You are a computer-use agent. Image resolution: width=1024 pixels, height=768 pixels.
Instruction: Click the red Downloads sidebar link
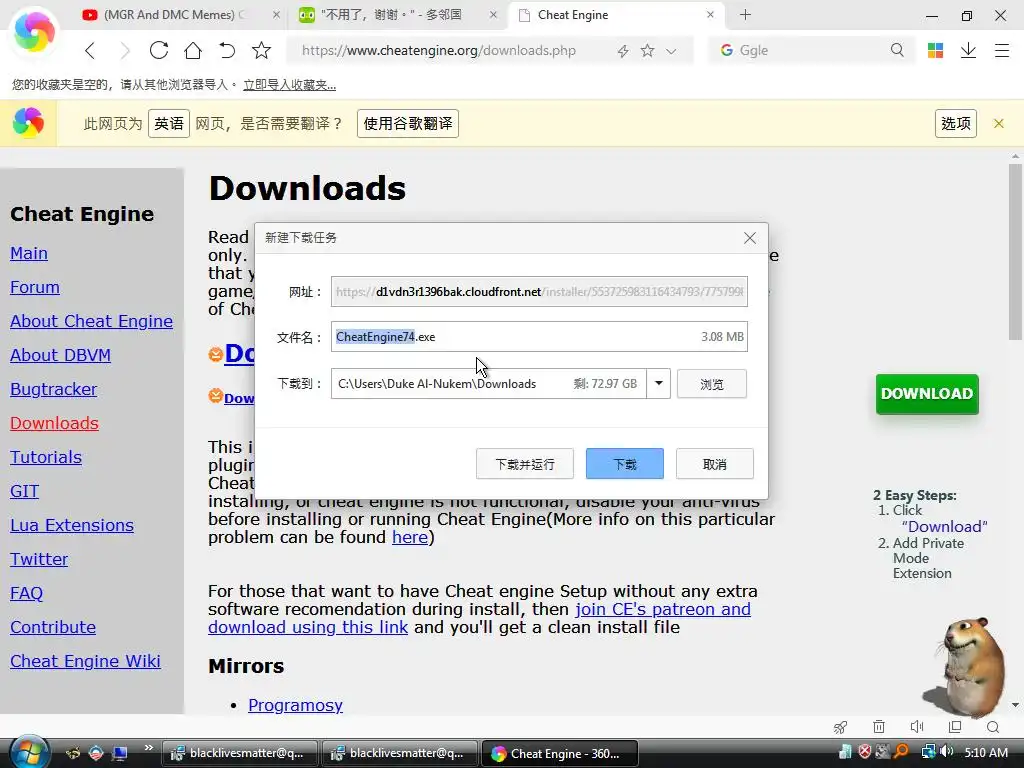pos(54,423)
